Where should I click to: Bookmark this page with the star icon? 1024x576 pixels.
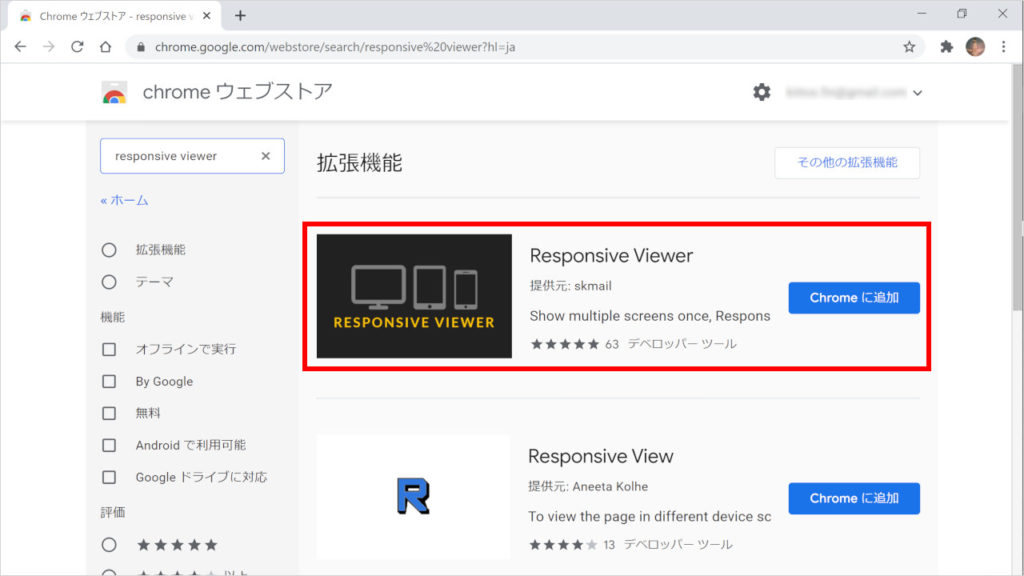coord(908,46)
